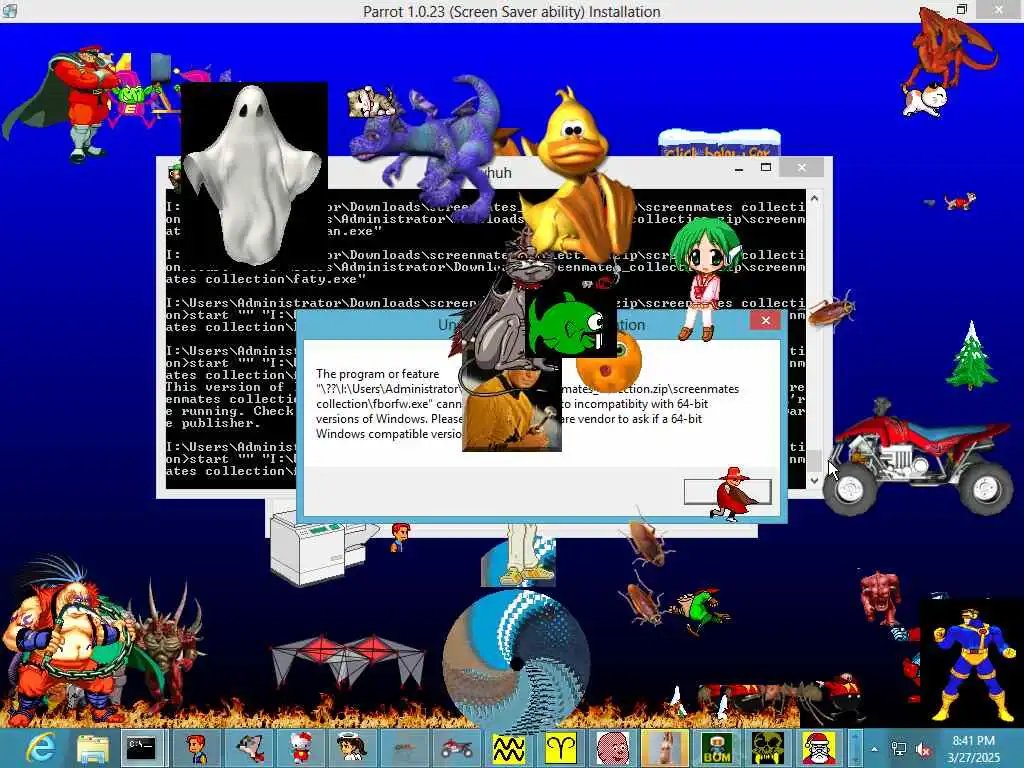
Task: Select the yellow Aquarius waves taskbar icon
Action: (x=509, y=748)
